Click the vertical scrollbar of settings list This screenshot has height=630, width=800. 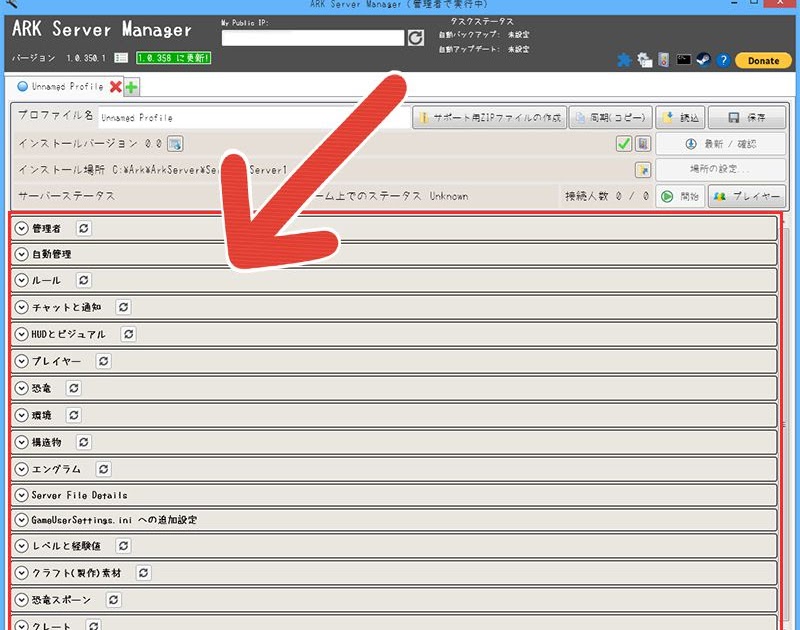coord(784,423)
